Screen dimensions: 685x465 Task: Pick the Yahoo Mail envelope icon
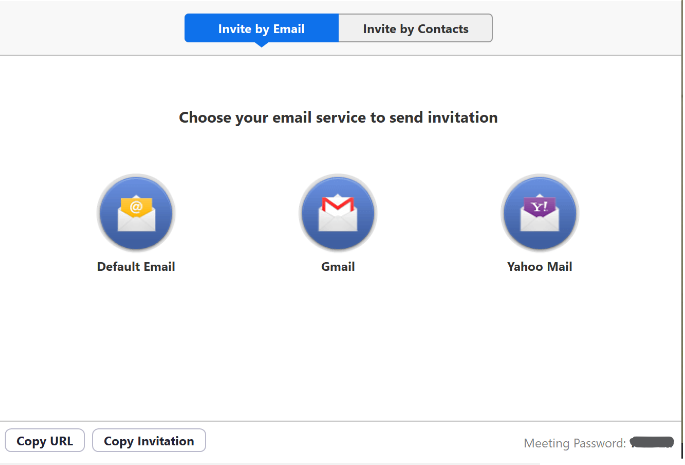[x=540, y=213]
